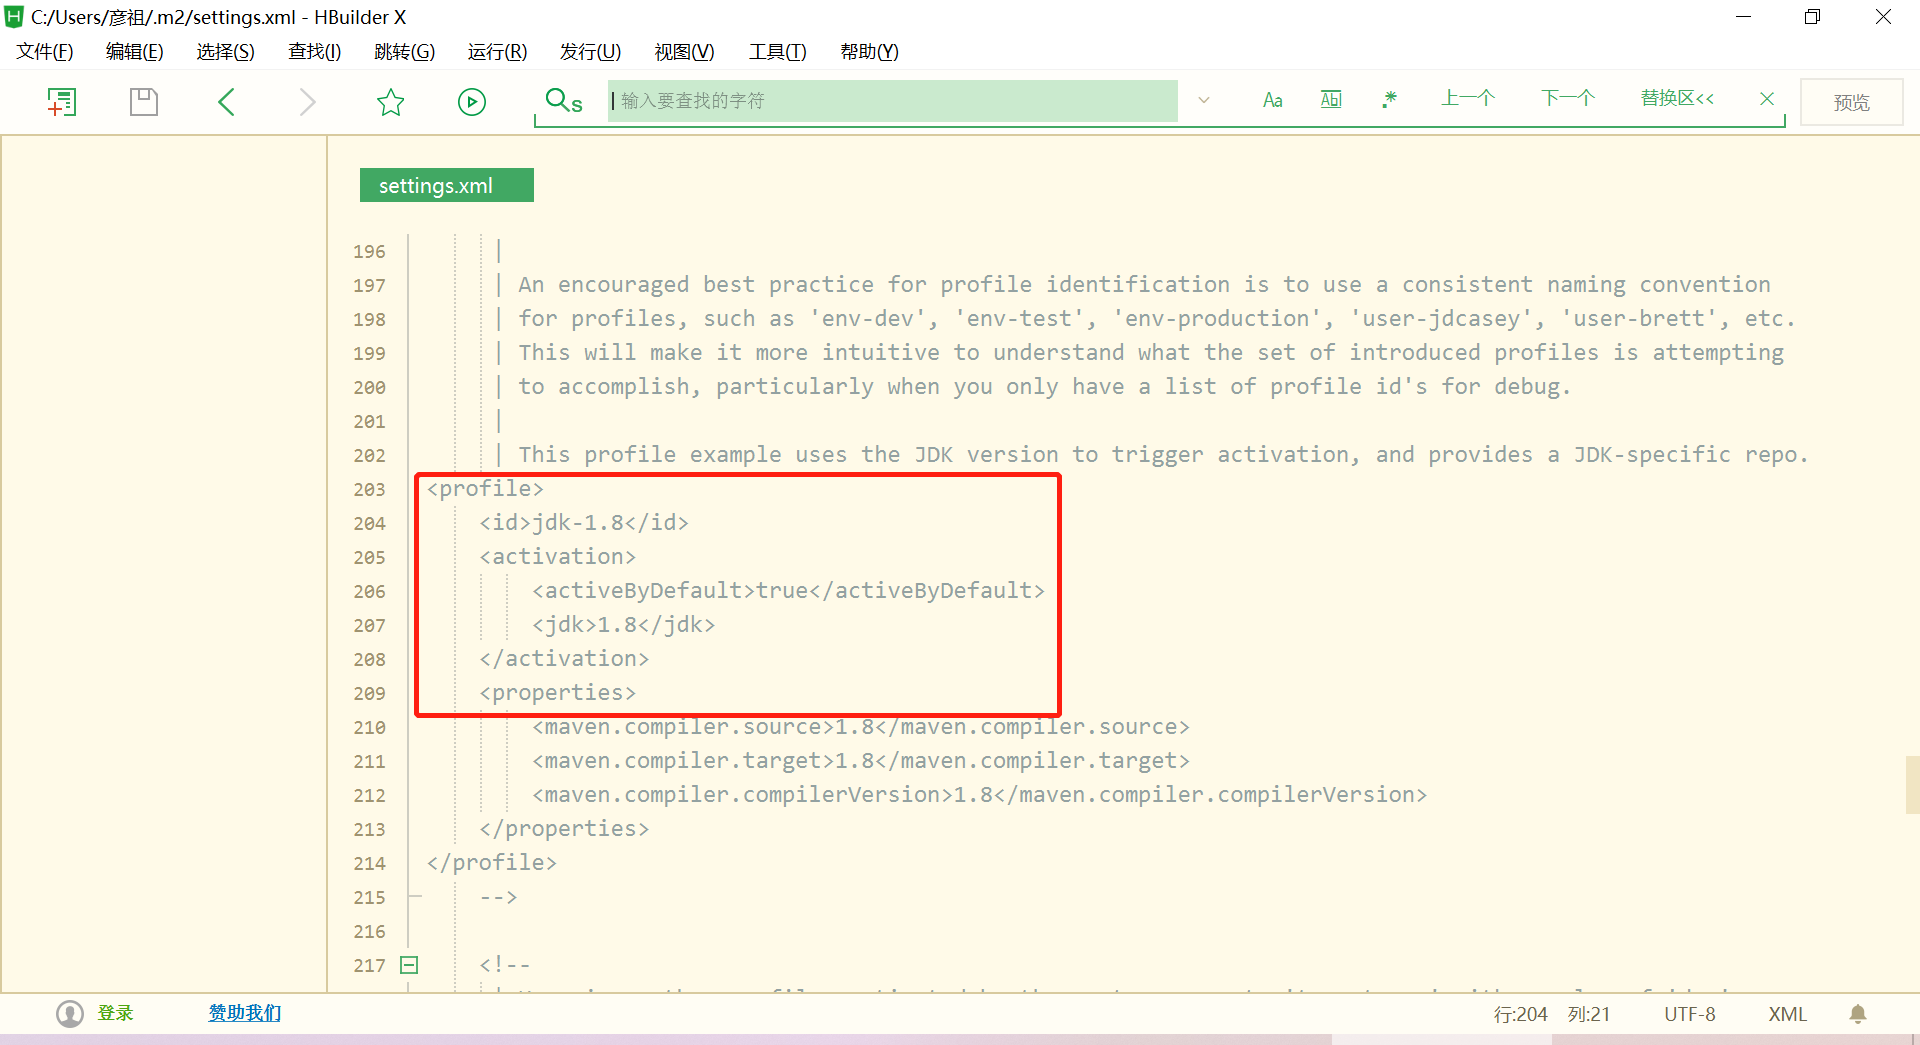This screenshot has width=1920, height=1045.
Task: Open the 发行(U) menu
Action: pos(591,52)
